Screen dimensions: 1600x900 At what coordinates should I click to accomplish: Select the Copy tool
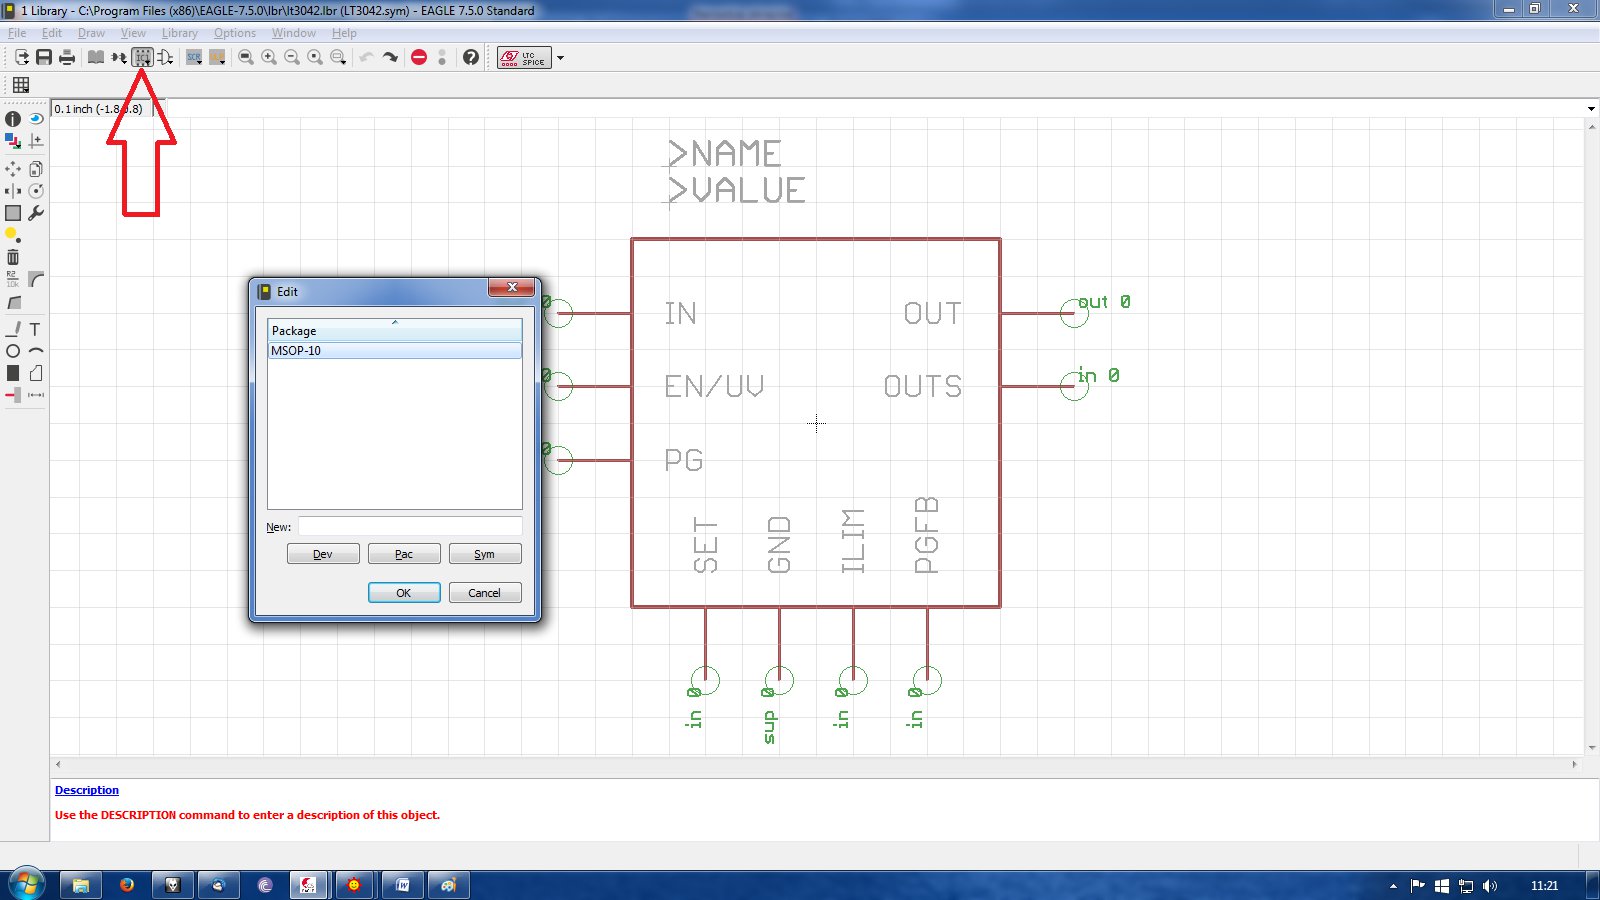point(36,169)
